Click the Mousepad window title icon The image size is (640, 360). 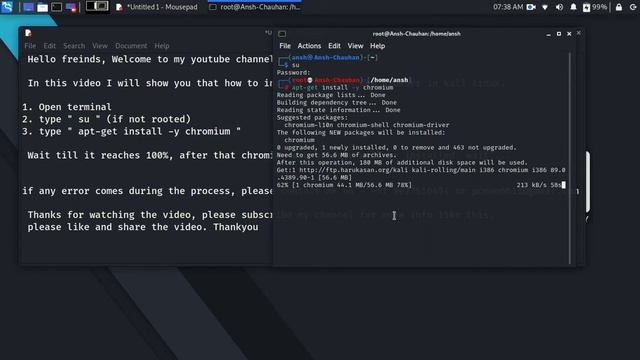tap(28, 33)
